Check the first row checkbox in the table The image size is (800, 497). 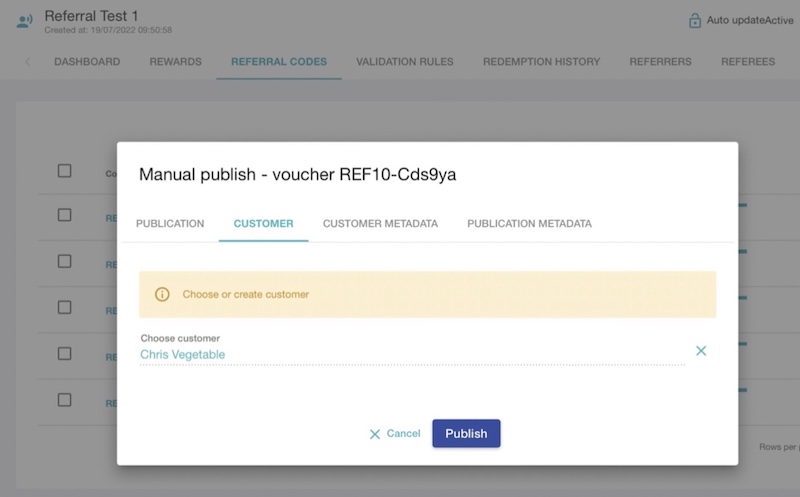point(65,215)
